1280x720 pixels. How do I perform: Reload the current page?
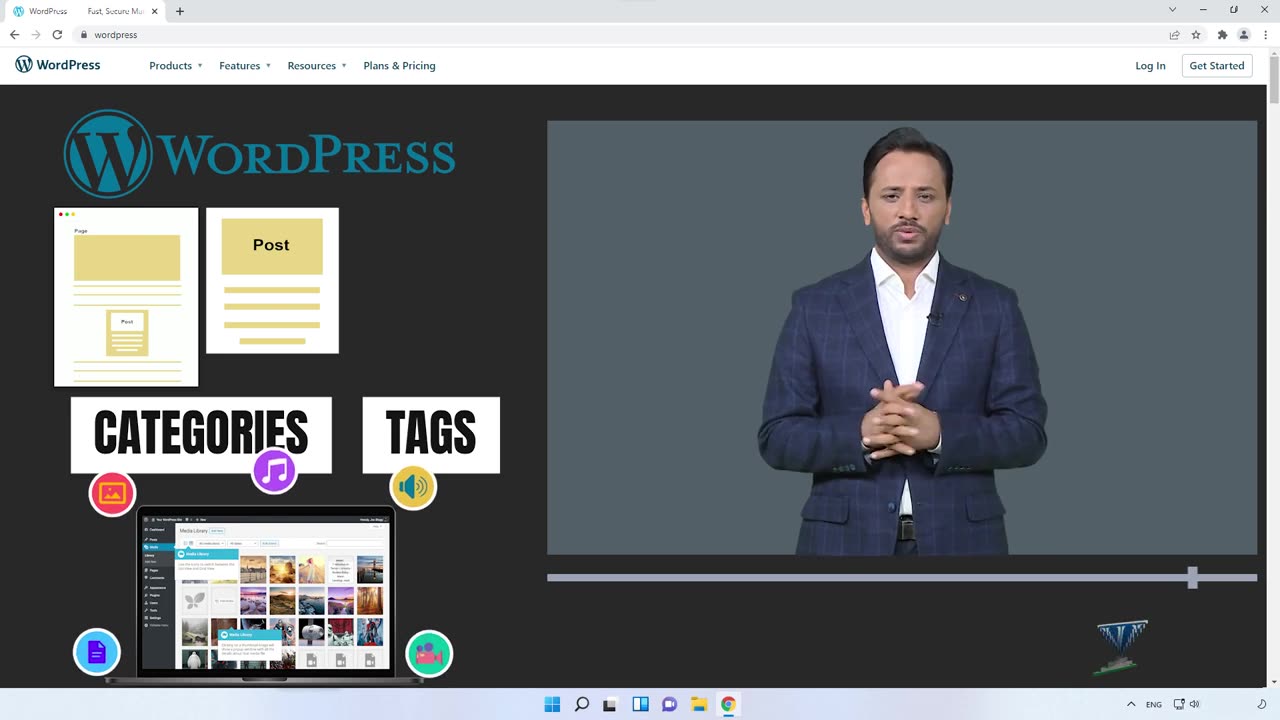pos(57,35)
